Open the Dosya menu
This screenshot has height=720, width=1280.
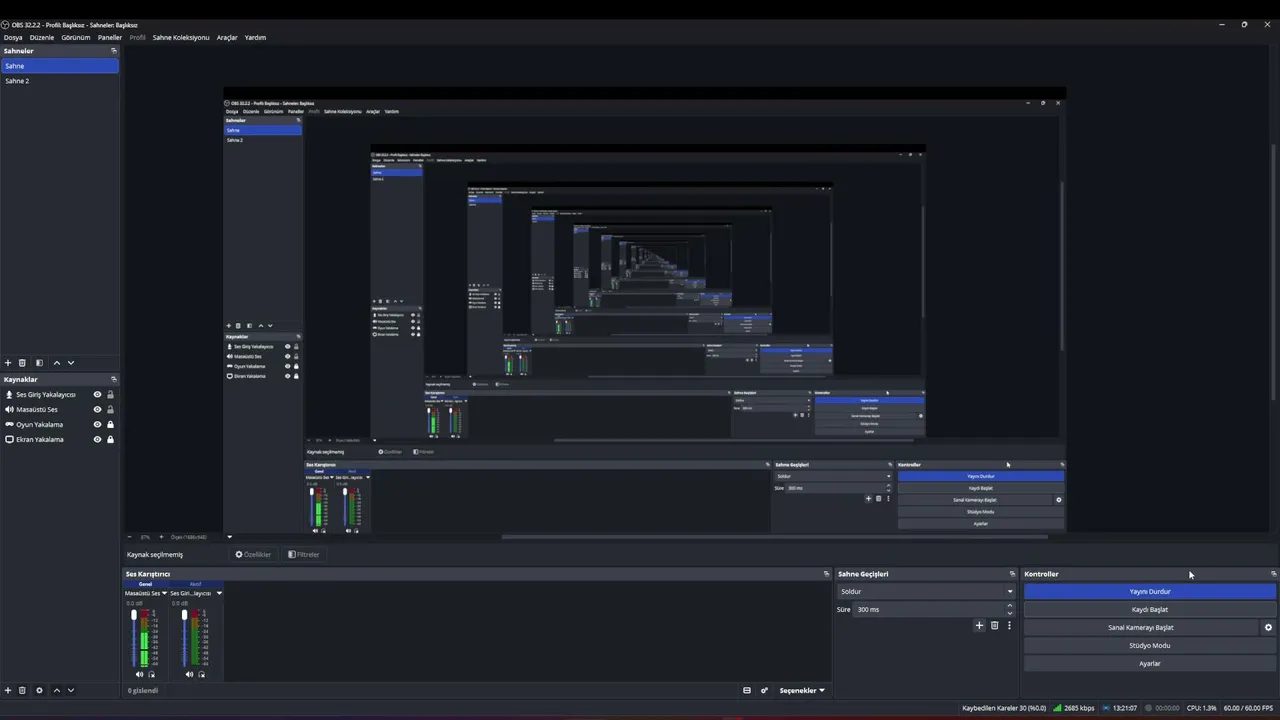(x=13, y=37)
